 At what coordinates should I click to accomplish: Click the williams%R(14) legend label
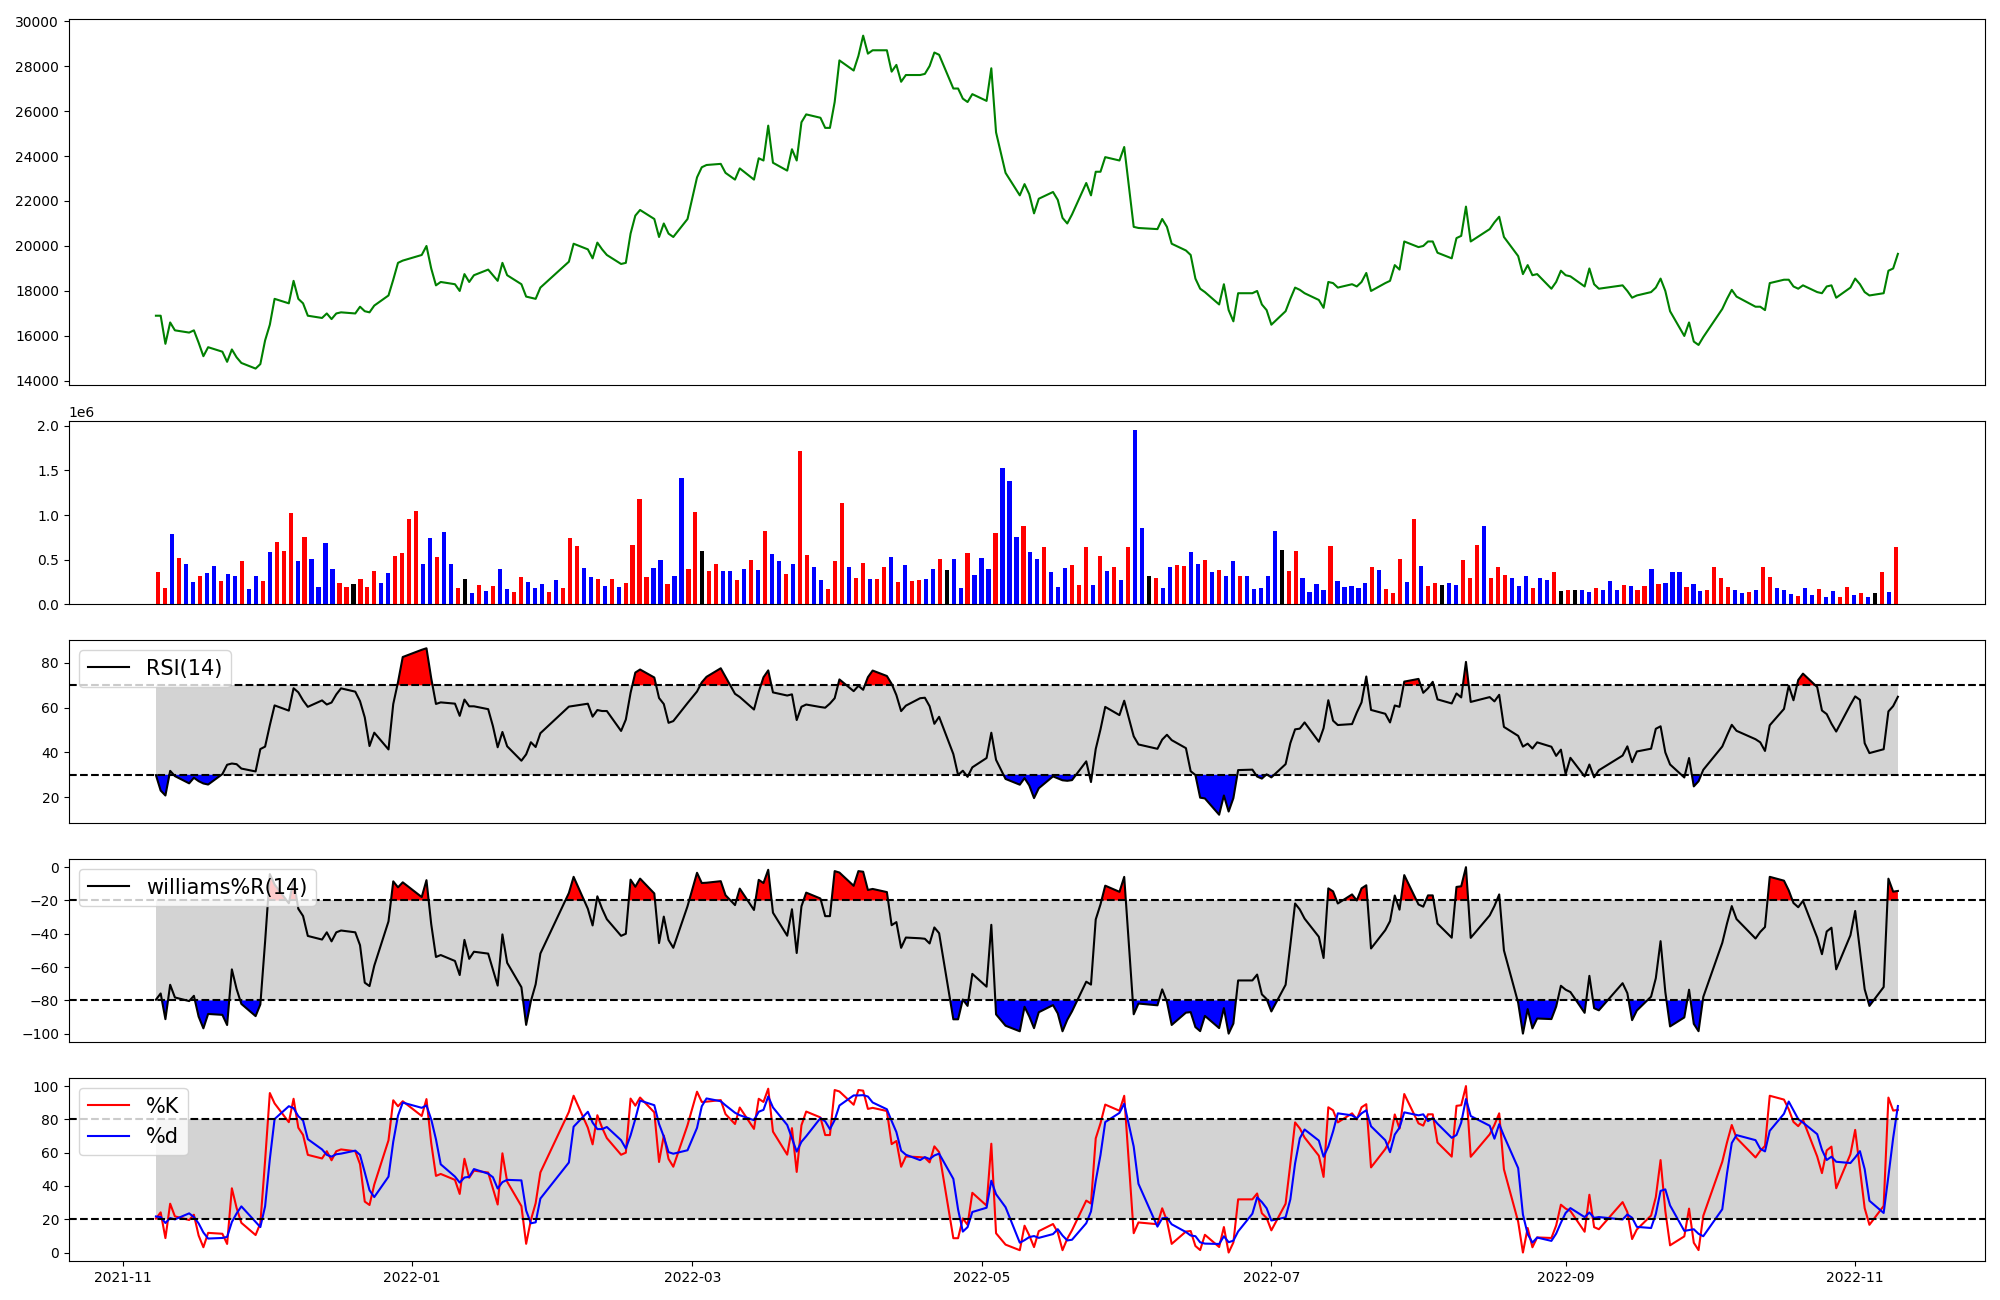pyautogui.click(x=227, y=887)
